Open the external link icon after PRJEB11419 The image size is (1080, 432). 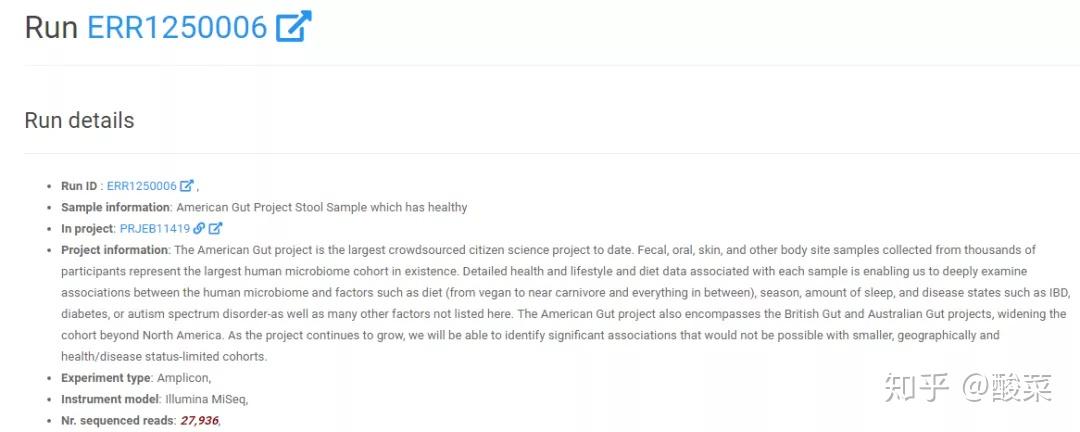click(215, 229)
